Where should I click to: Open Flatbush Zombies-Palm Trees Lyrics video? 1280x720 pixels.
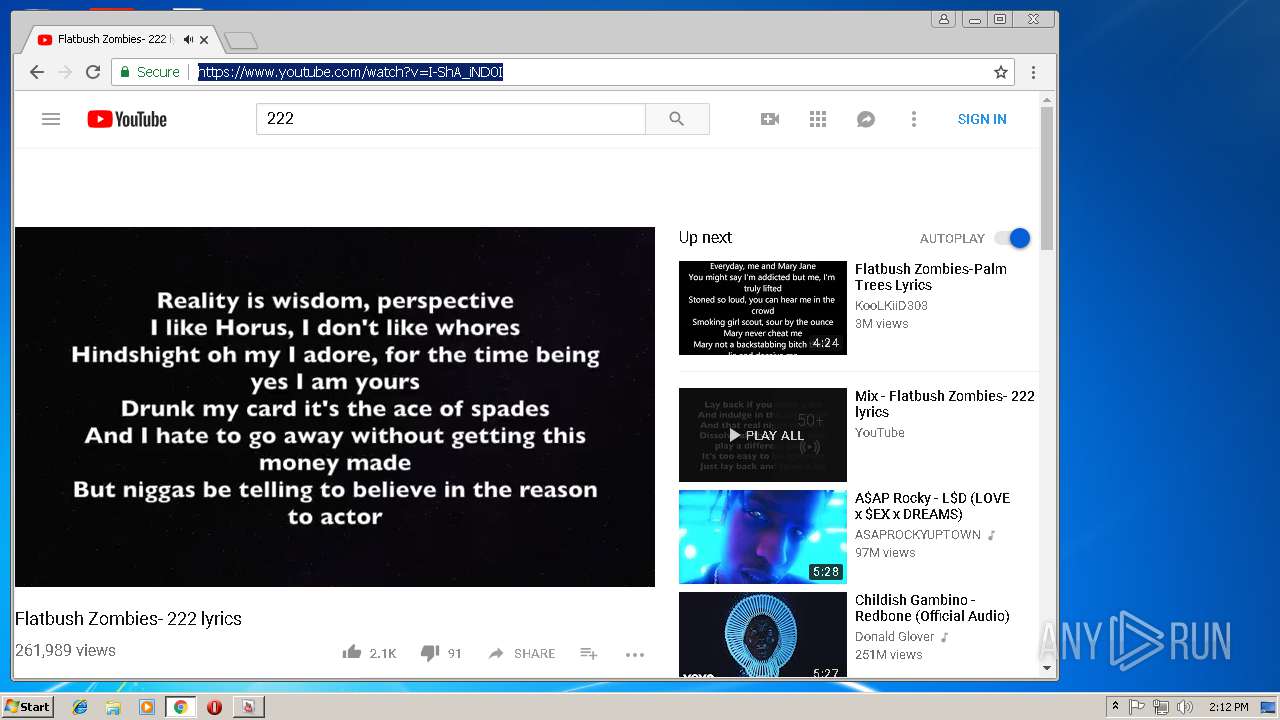click(931, 277)
